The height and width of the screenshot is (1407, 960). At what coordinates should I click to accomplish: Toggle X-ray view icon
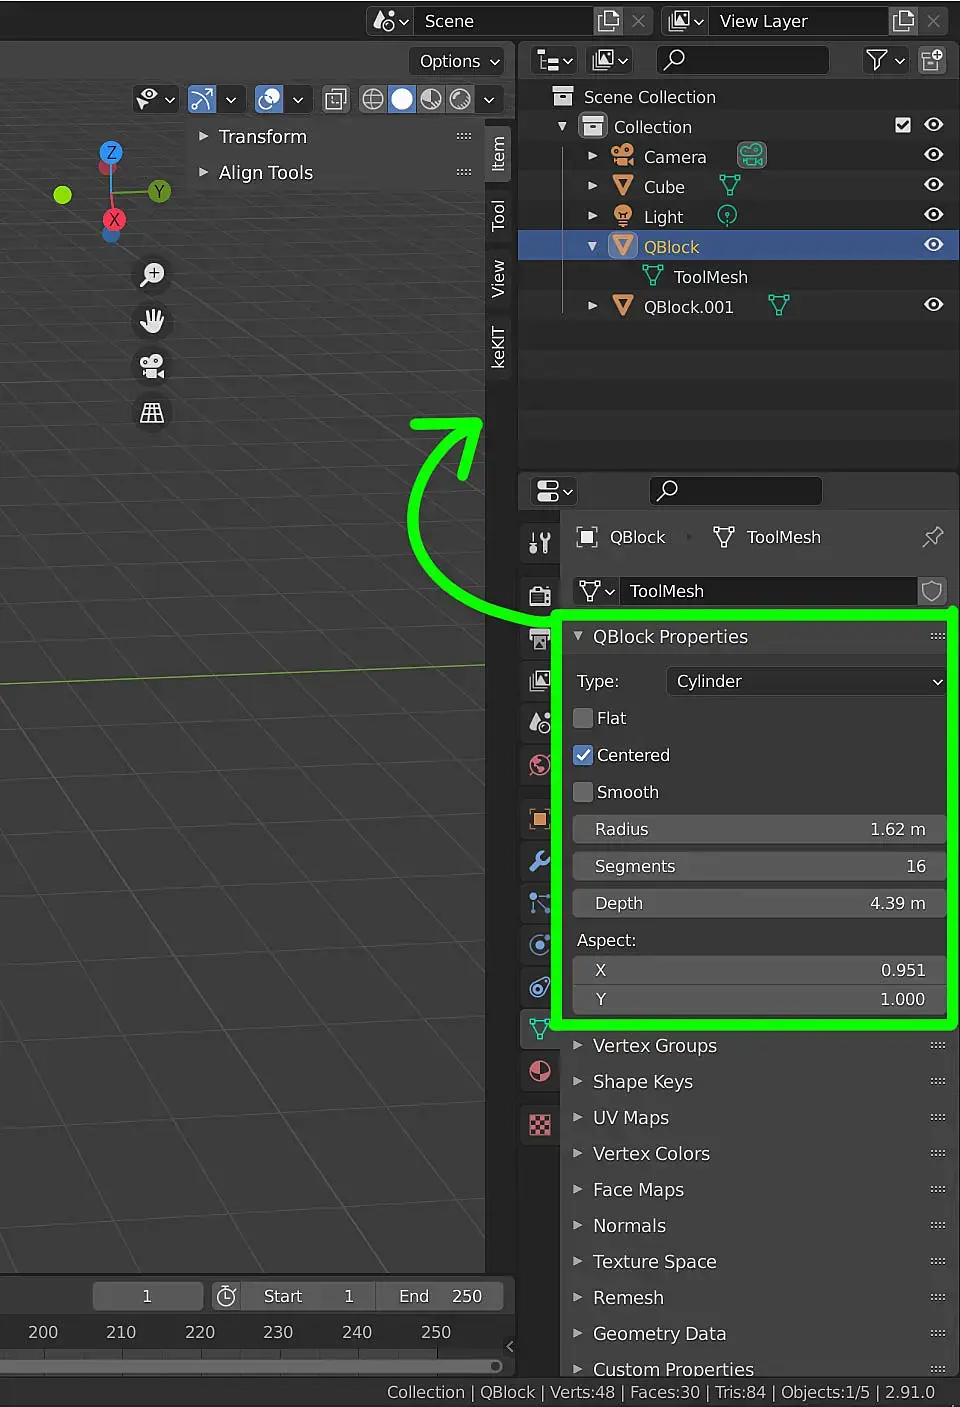pos(336,99)
